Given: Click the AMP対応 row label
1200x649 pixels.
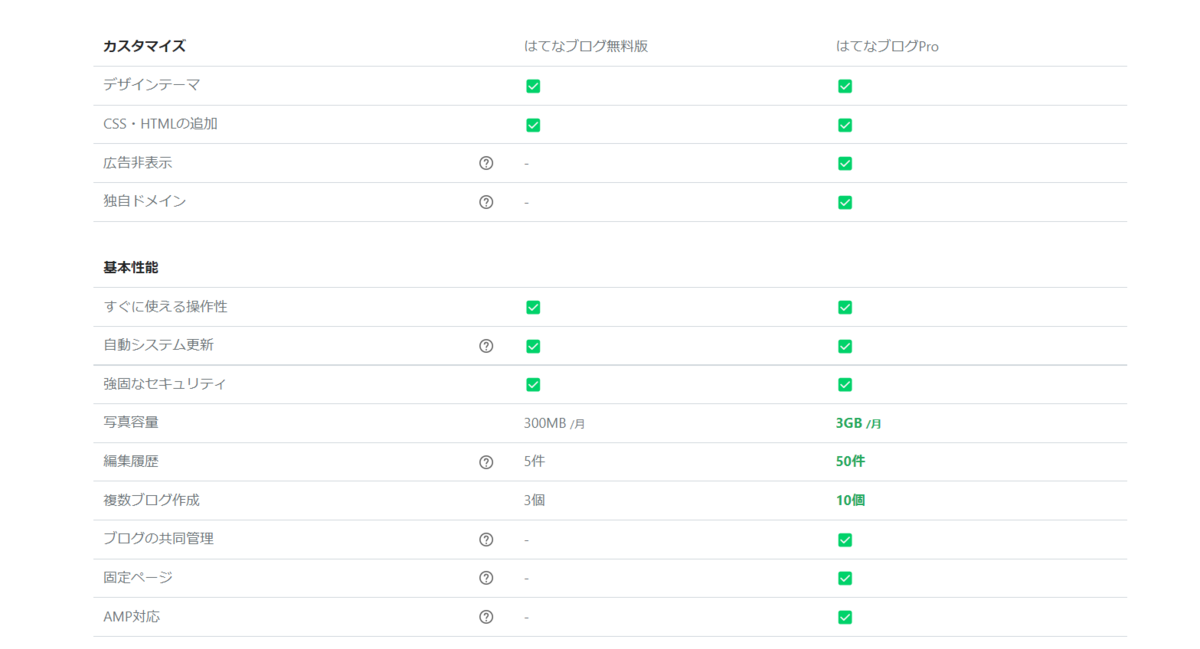Looking at the screenshot, I should [x=132, y=616].
